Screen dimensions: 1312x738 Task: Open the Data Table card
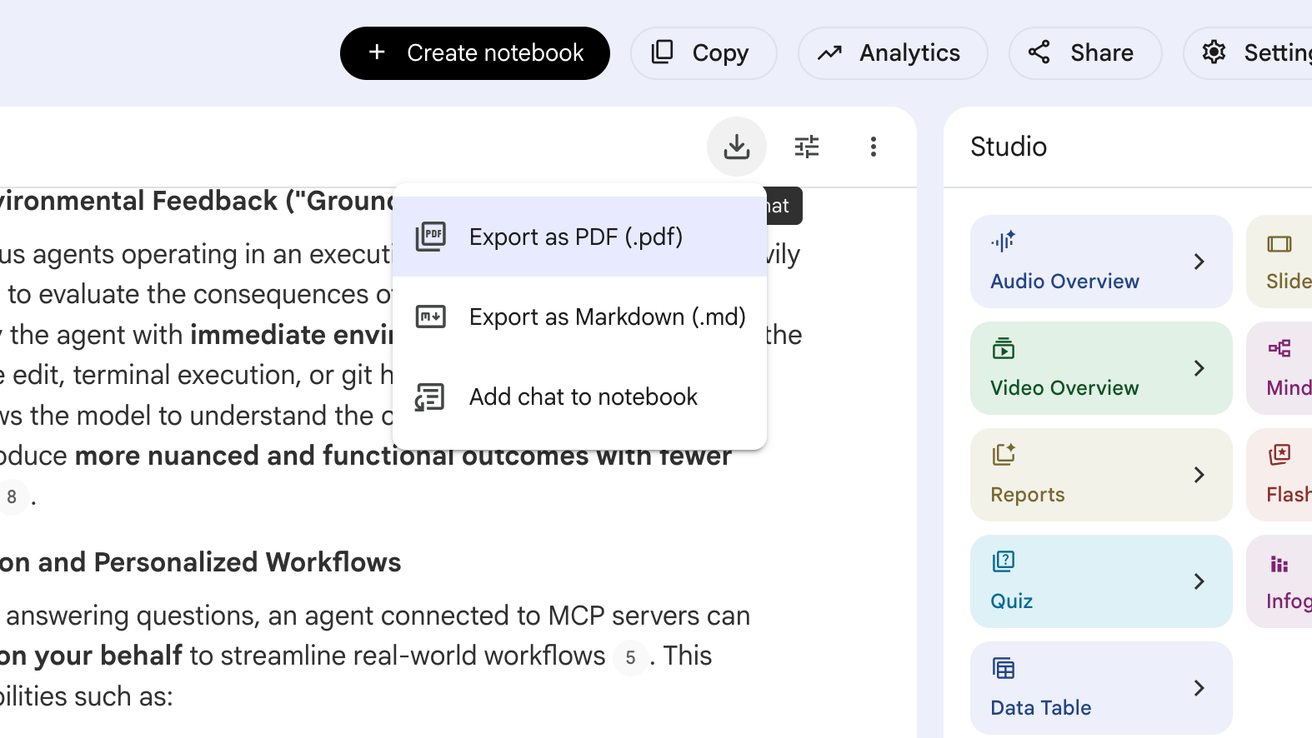1101,688
